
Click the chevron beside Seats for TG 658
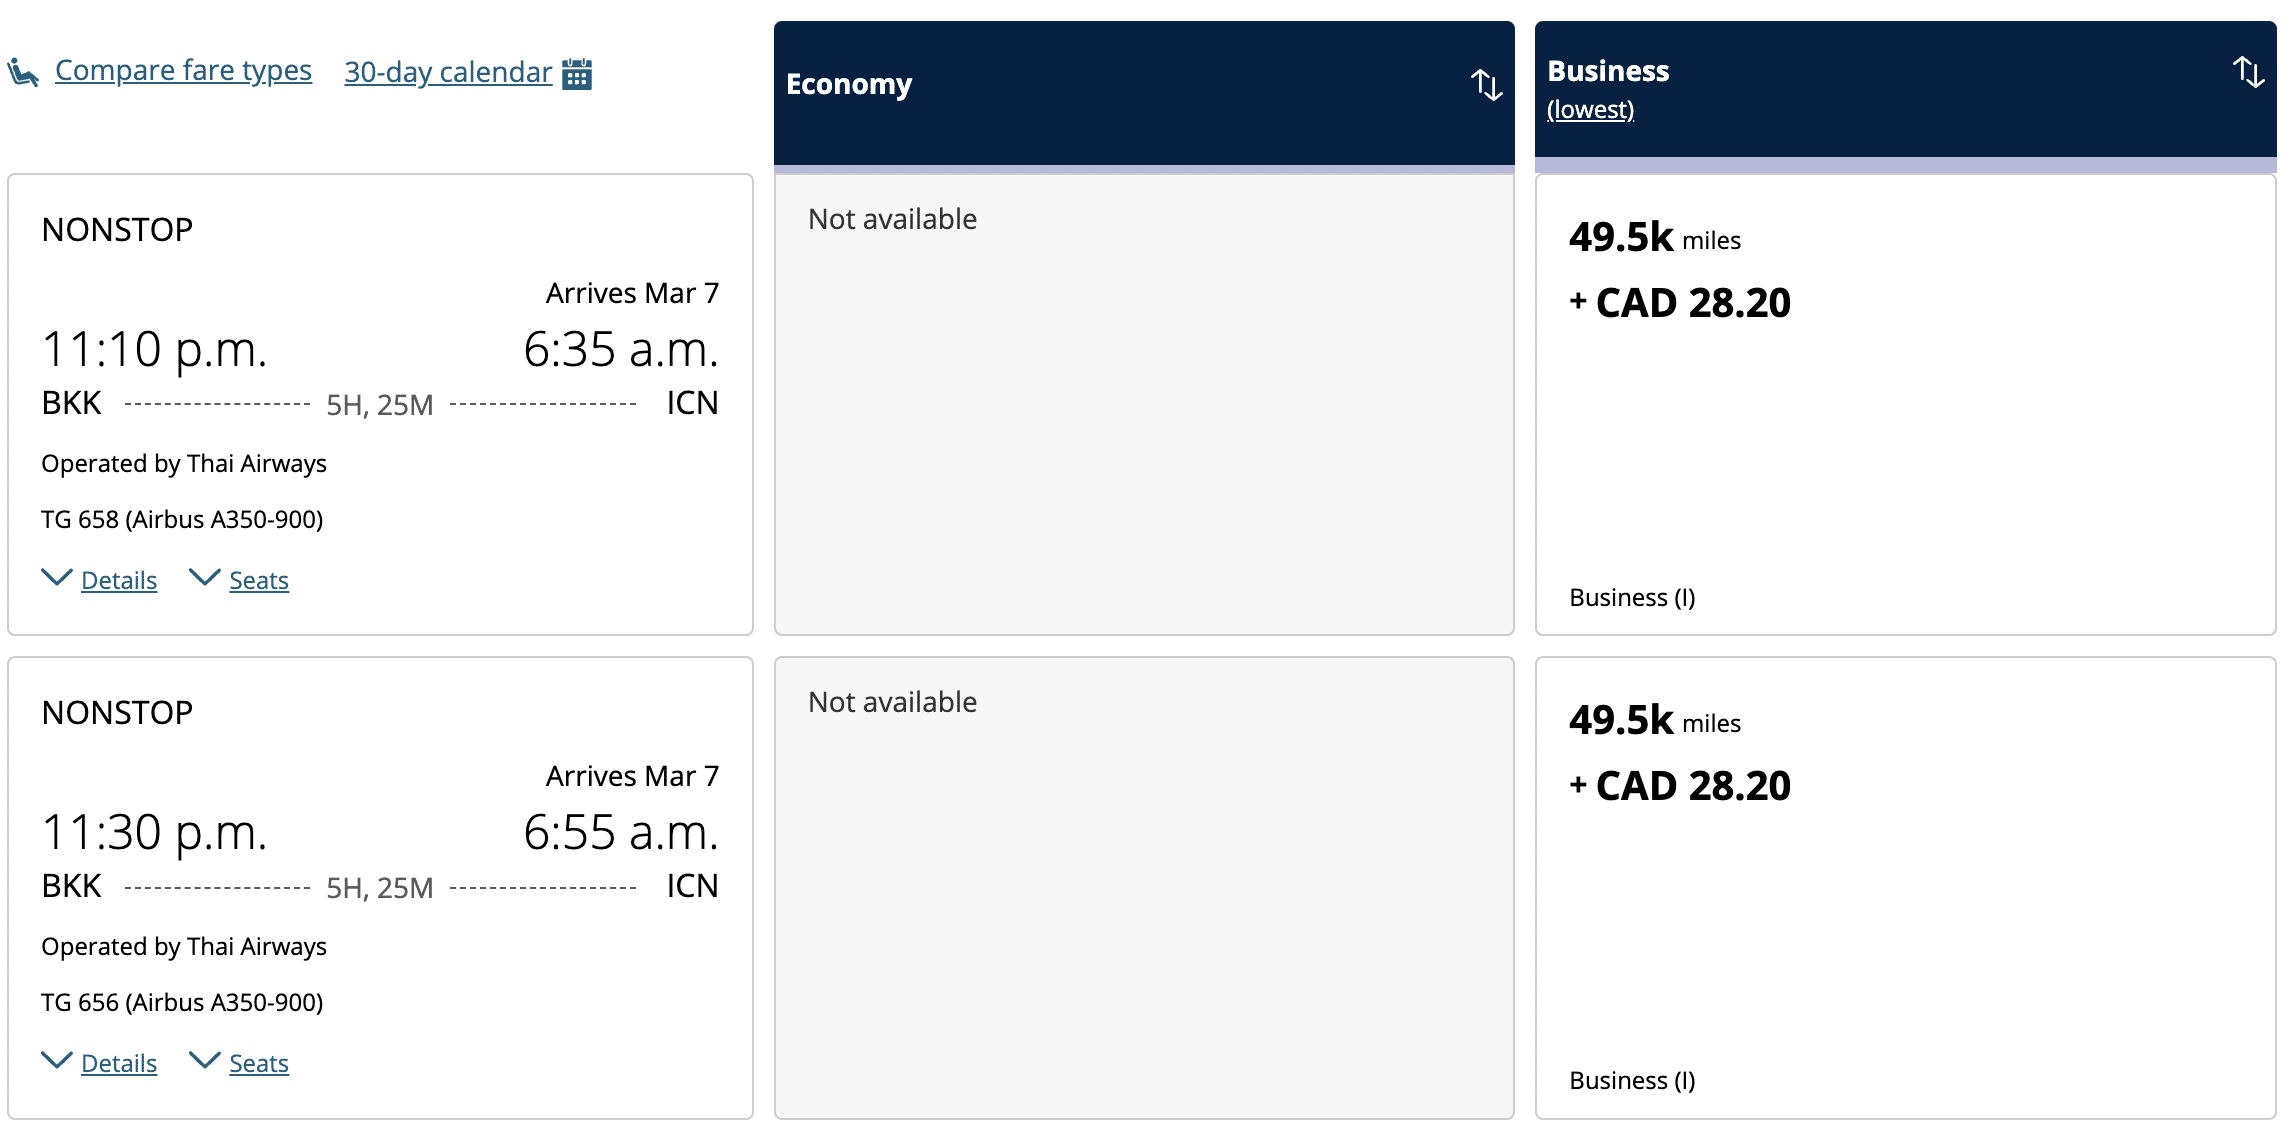tap(204, 578)
